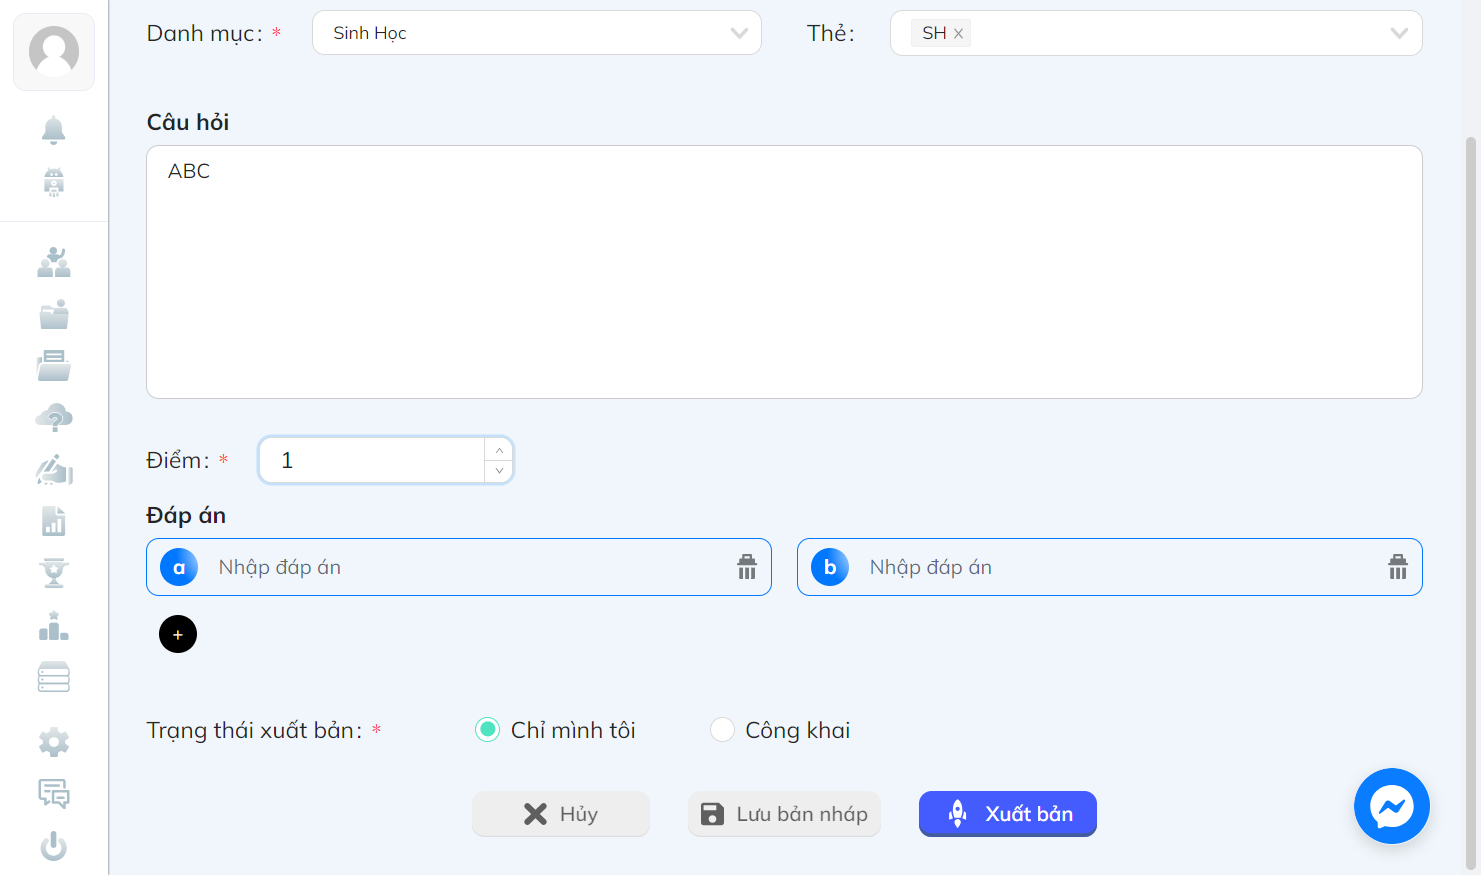The height and width of the screenshot is (875, 1481).
Task: Click the blue b answer marker
Action: (830, 567)
